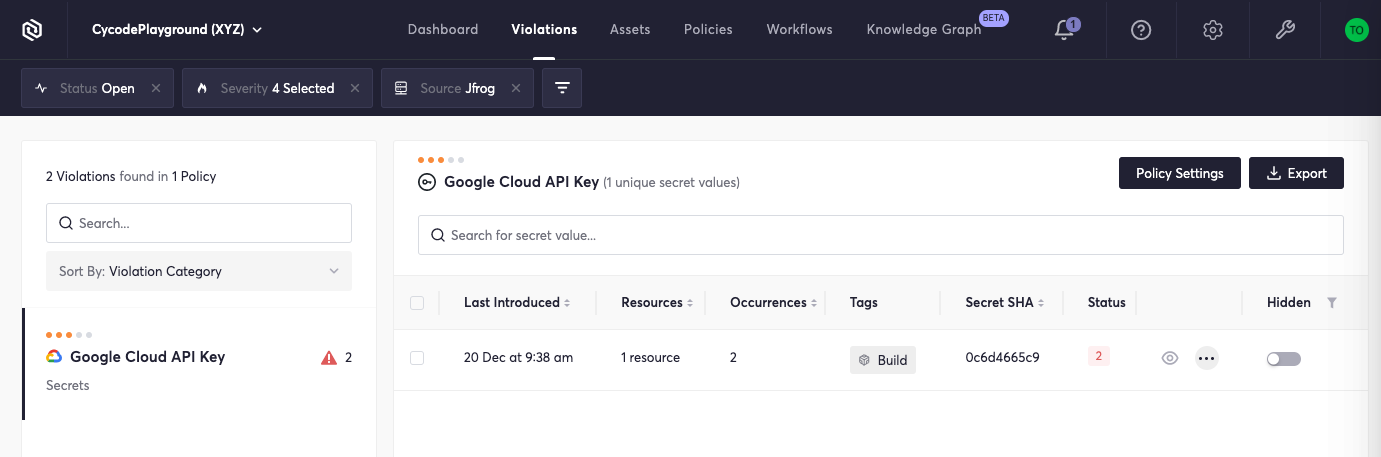The width and height of the screenshot is (1381, 457).
Task: Click the Hidden column filter icon
Action: pos(1332,303)
